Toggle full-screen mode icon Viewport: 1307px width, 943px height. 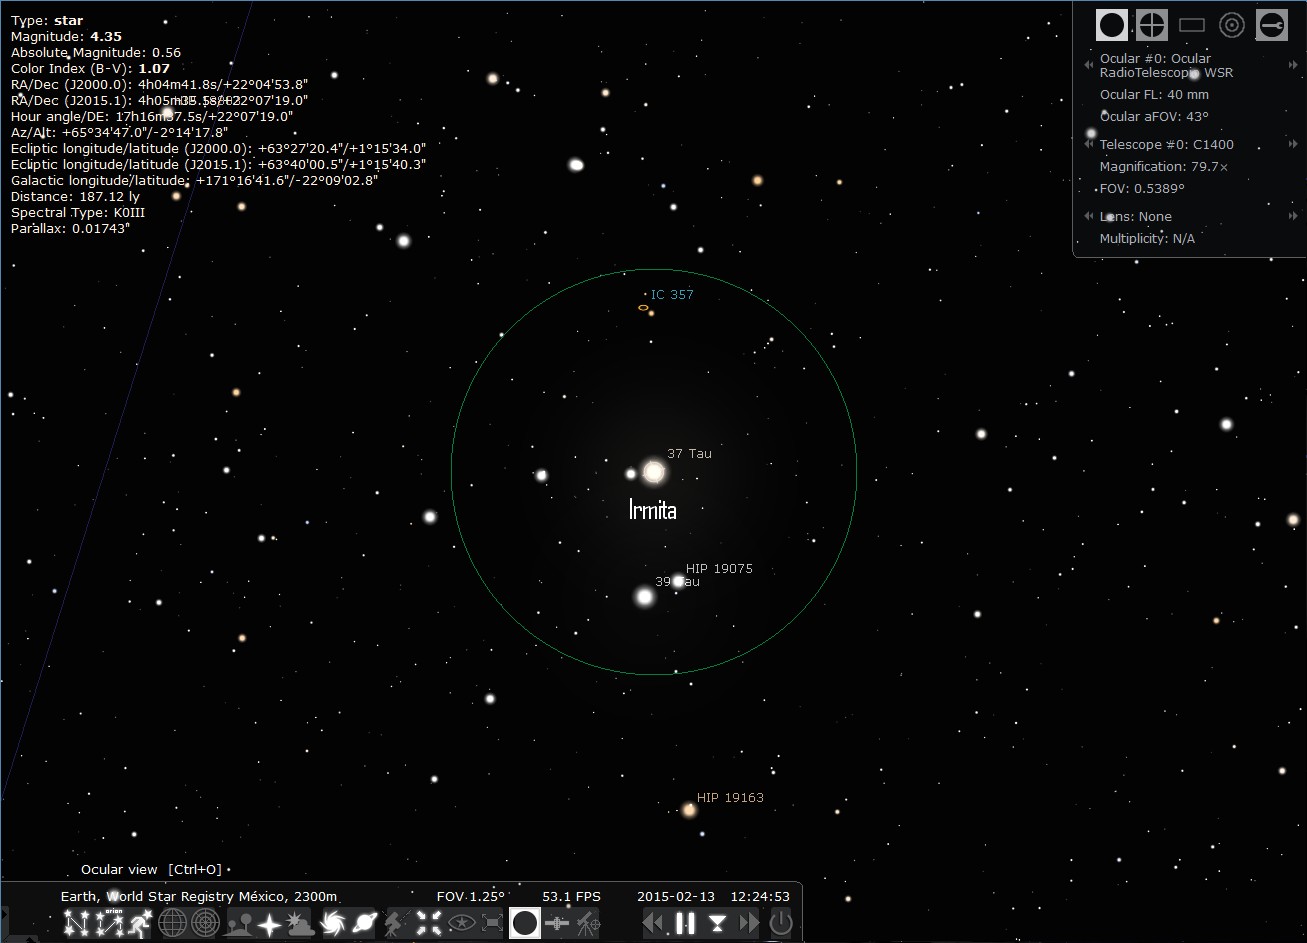[492, 923]
